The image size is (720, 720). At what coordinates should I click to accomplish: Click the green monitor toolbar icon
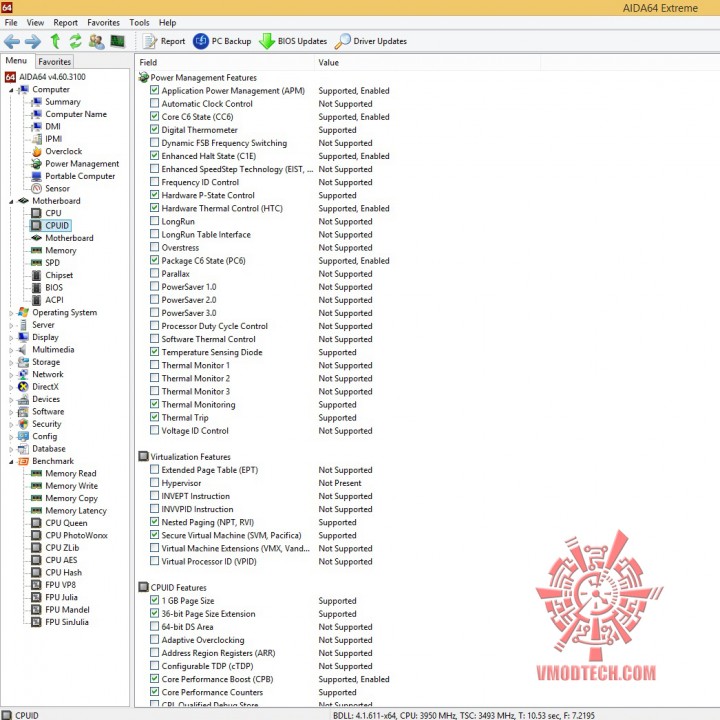[x=118, y=41]
